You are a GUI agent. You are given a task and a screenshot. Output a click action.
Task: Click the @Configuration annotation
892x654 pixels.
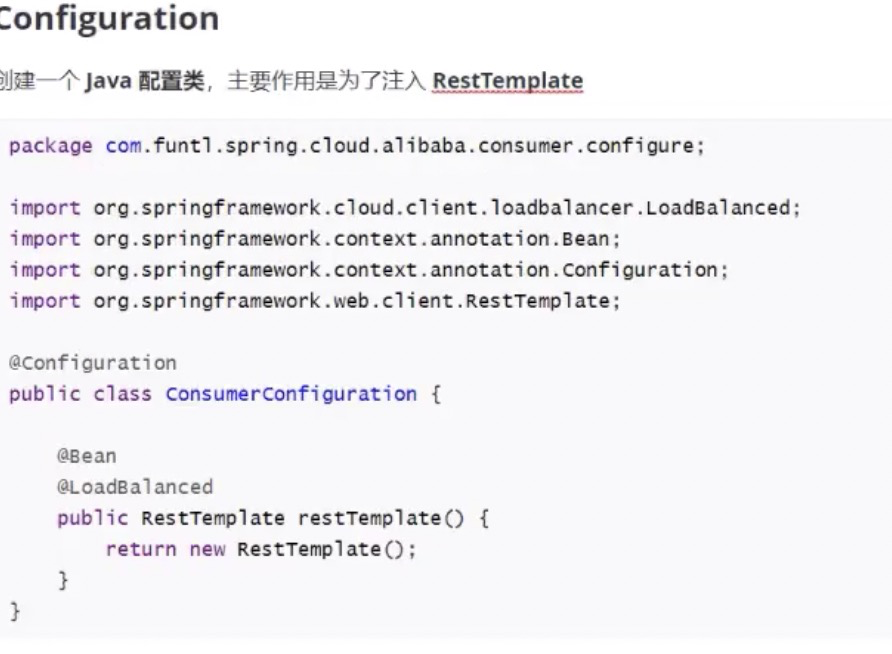[93, 363]
